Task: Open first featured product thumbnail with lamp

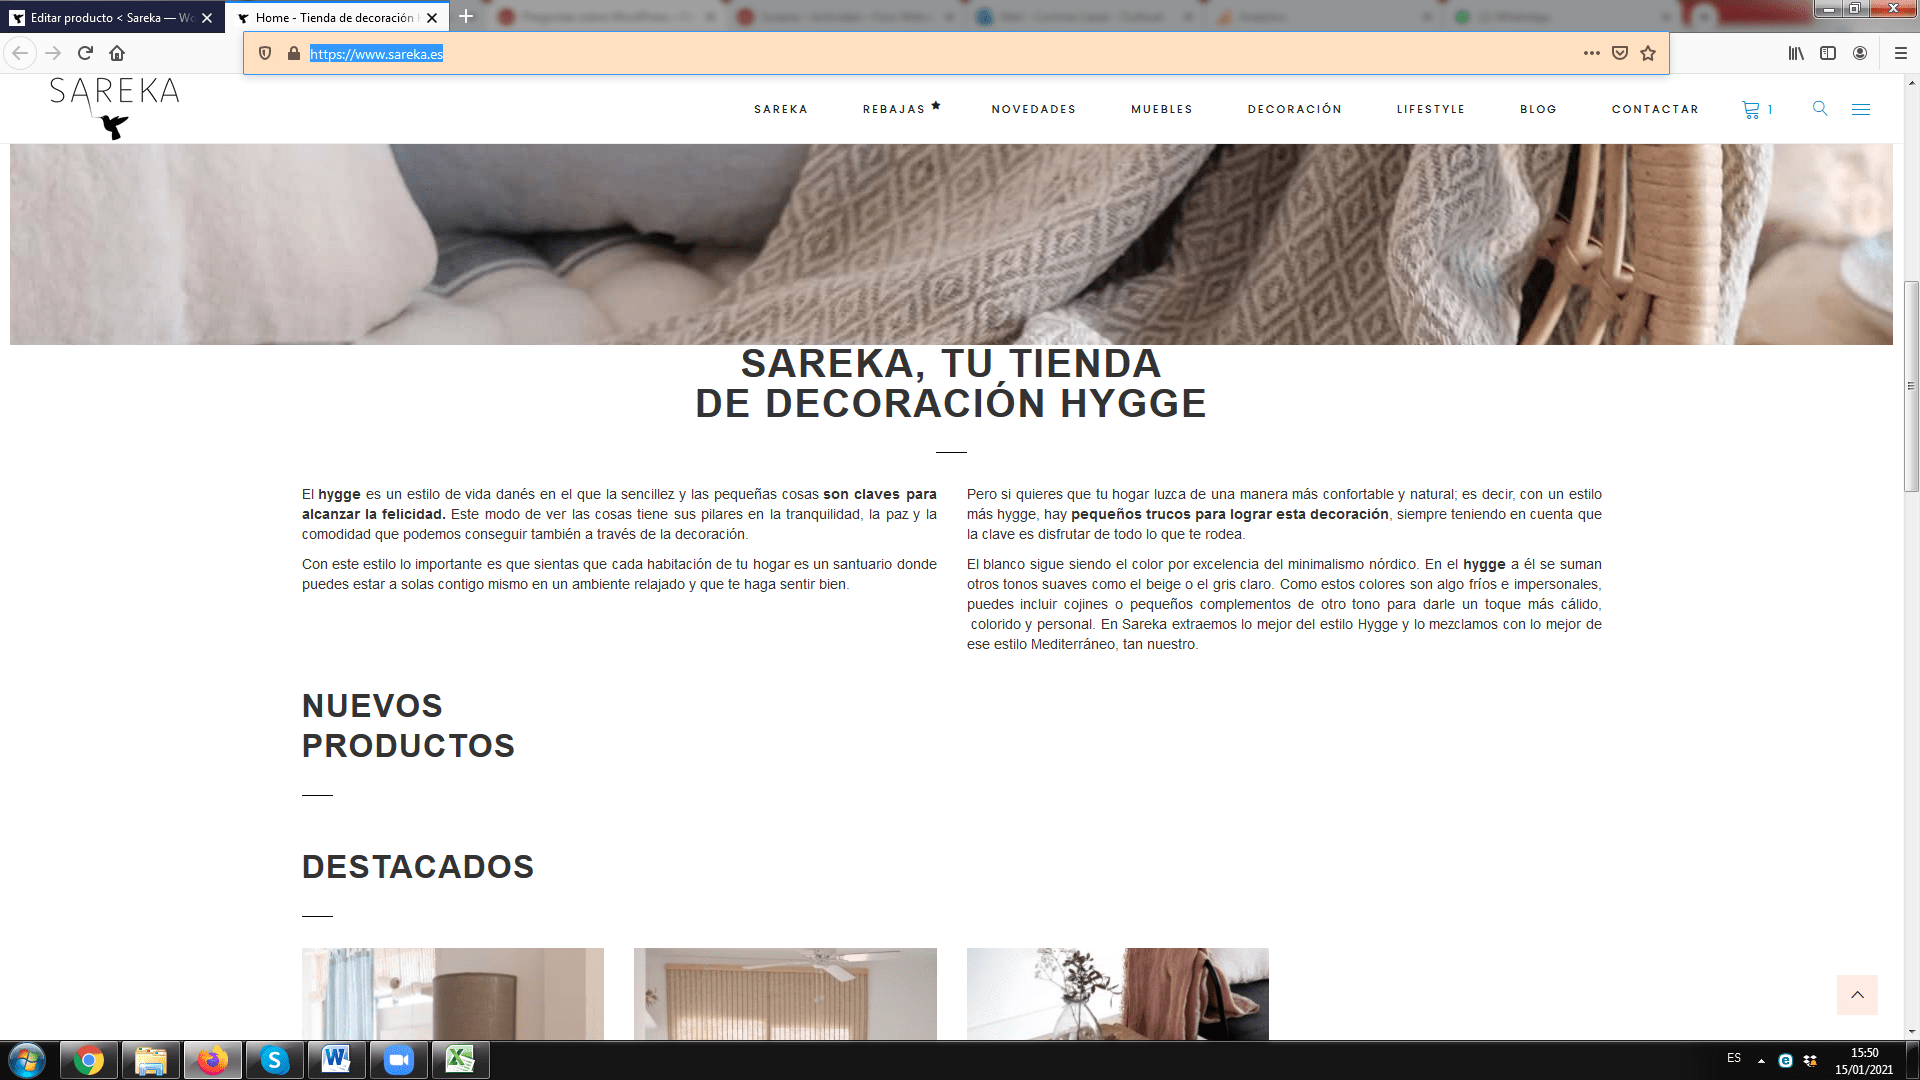Action: point(453,994)
